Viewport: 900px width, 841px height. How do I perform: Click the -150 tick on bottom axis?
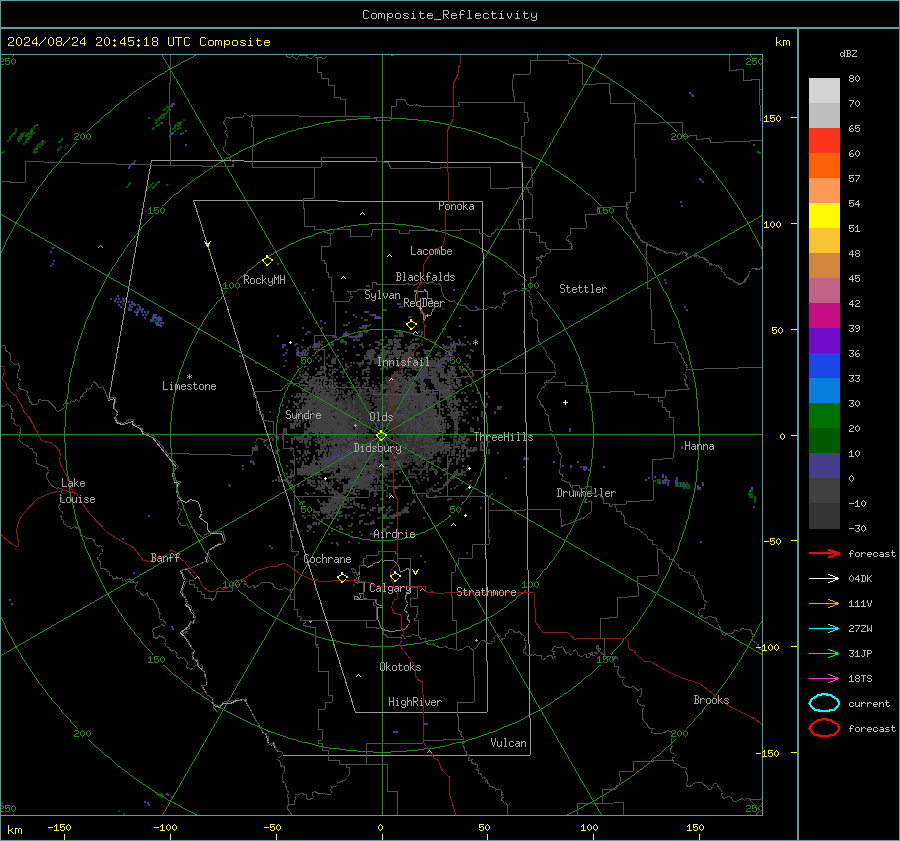pos(59,827)
